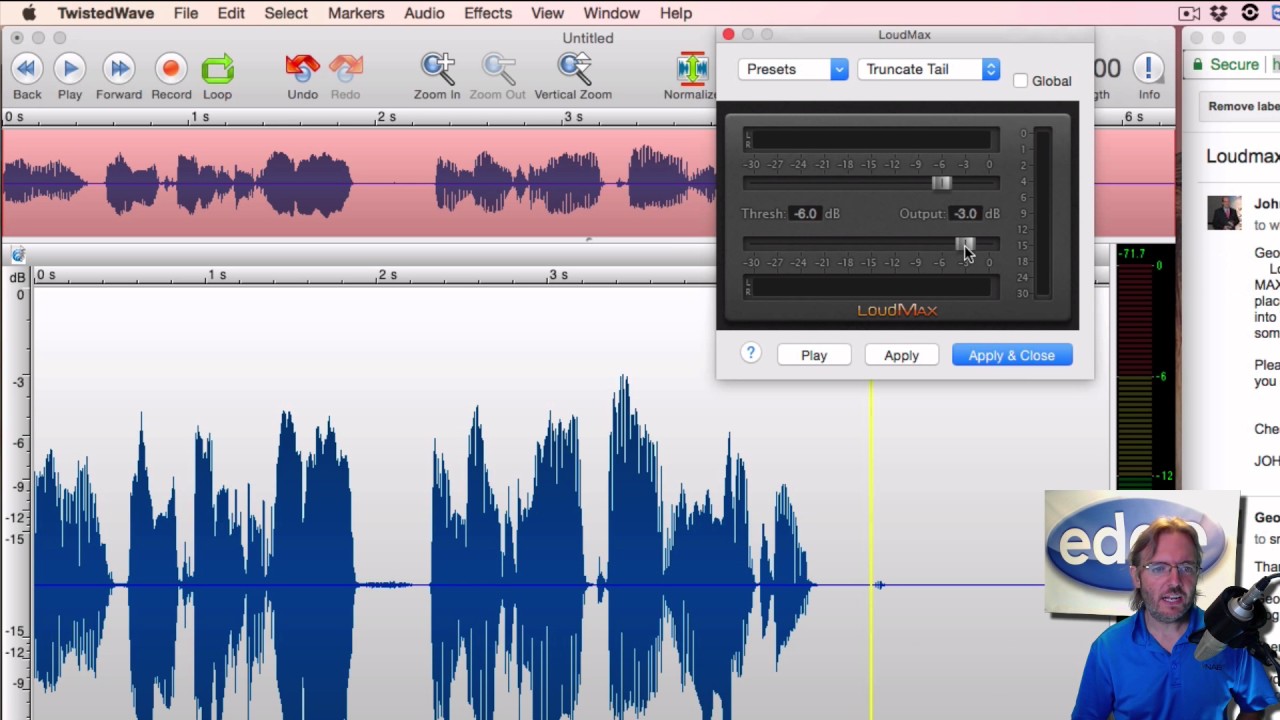Image resolution: width=1280 pixels, height=720 pixels.
Task: Open the Edit menu
Action: (x=231, y=13)
